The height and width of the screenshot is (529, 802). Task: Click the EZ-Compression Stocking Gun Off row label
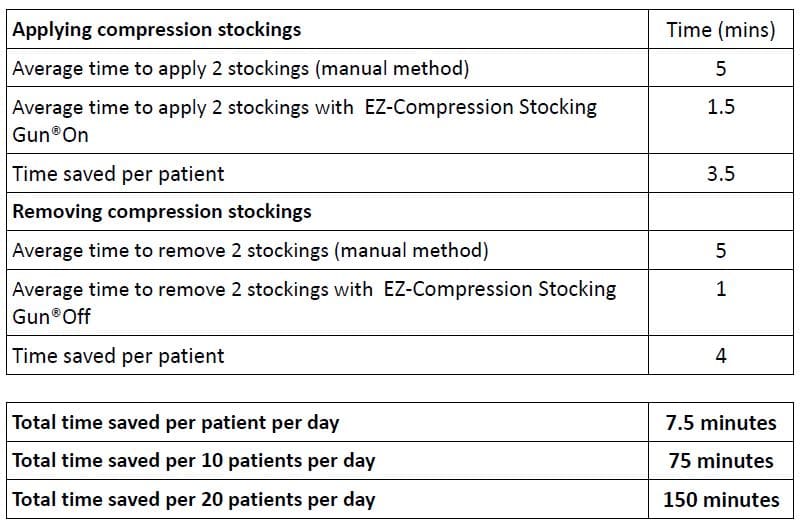coord(314,302)
